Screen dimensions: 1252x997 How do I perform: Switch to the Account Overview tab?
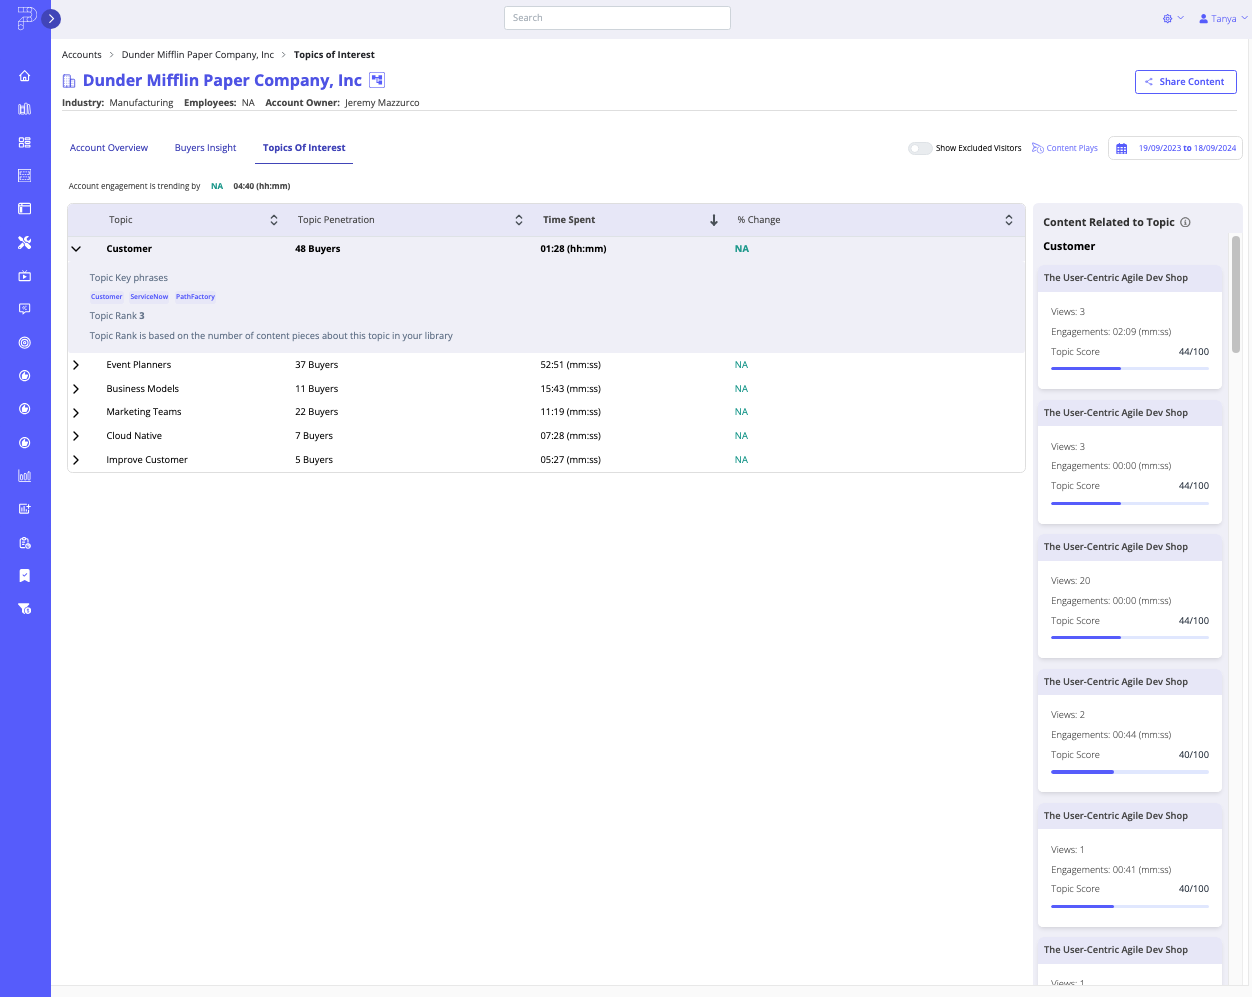pos(108,147)
